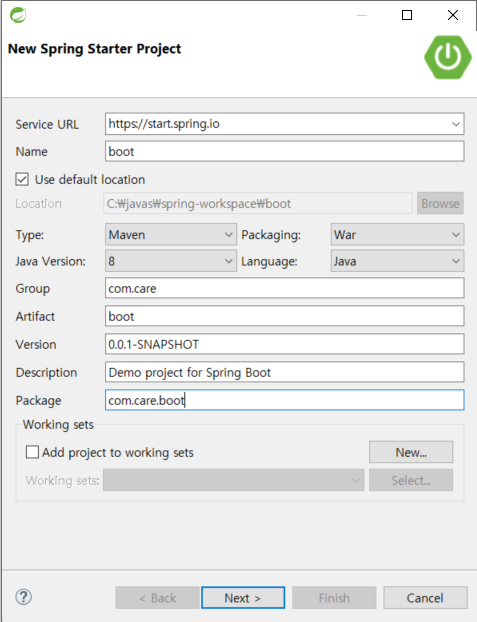Click the Cancel button

[x=425, y=597]
